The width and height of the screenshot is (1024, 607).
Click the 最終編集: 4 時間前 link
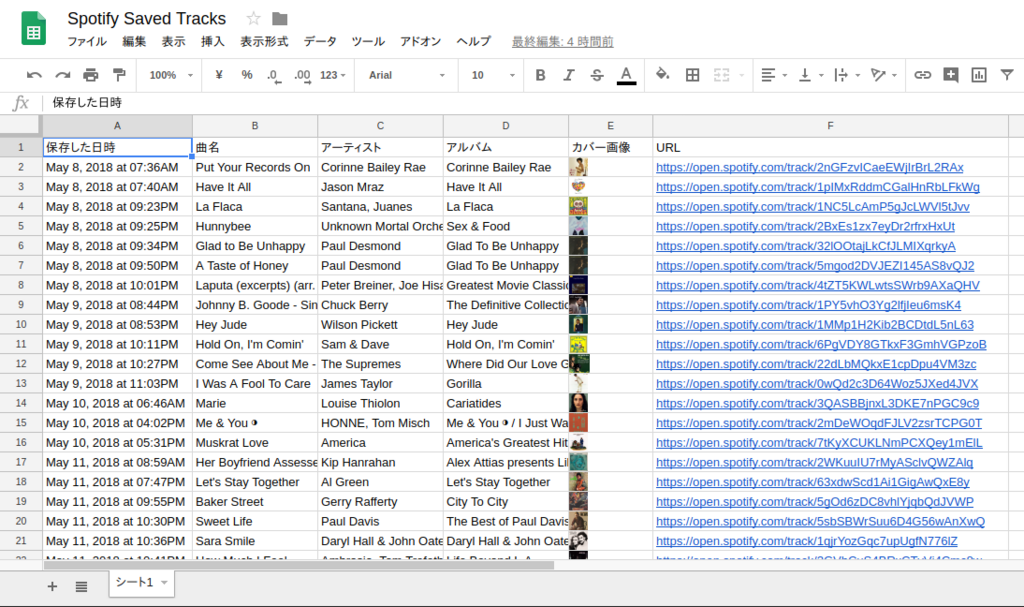click(562, 42)
